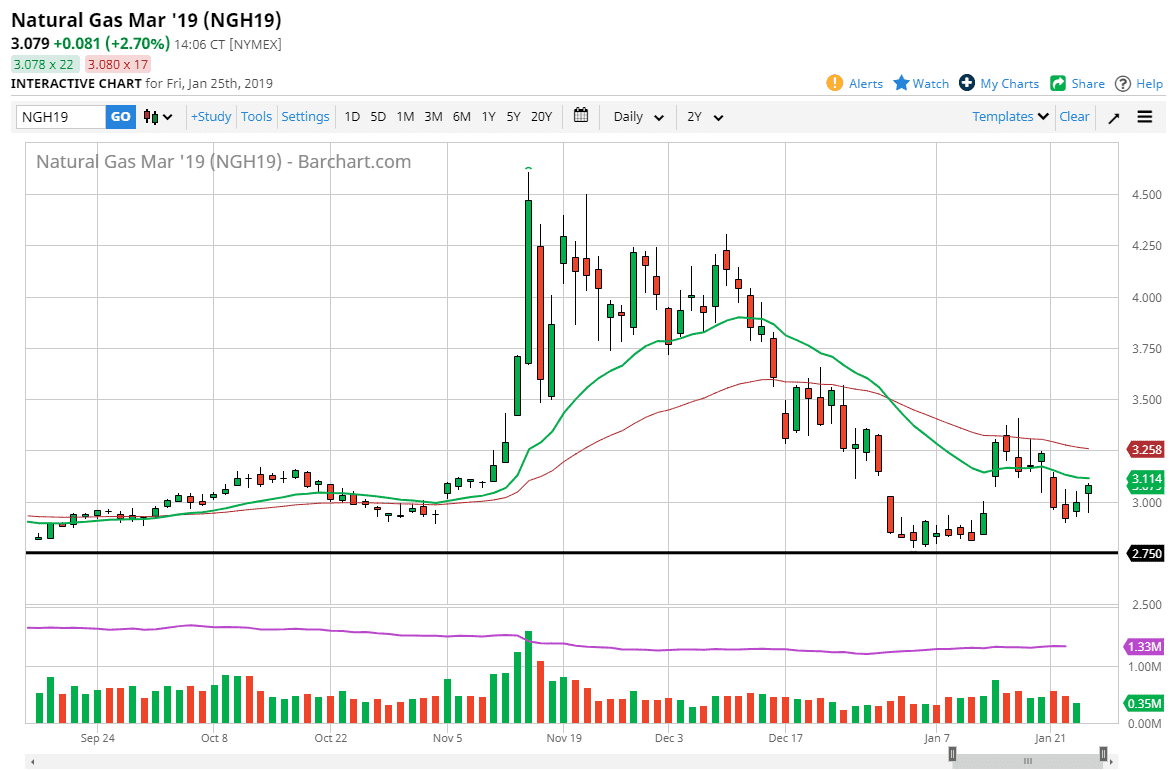Open the Templates dropdown
The height and width of the screenshot is (770, 1174).
point(1010,117)
